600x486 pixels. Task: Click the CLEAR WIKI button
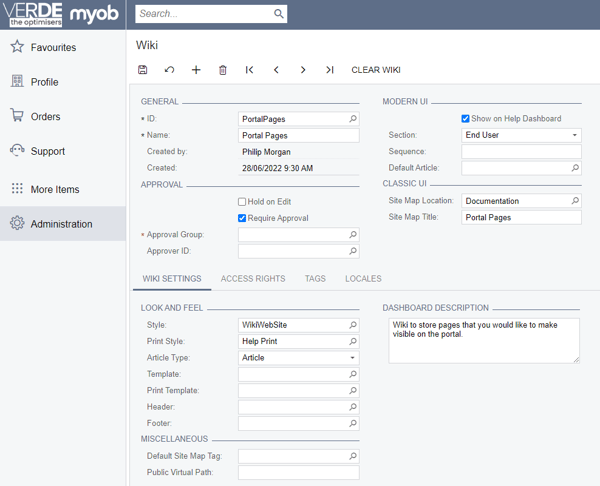pos(376,70)
